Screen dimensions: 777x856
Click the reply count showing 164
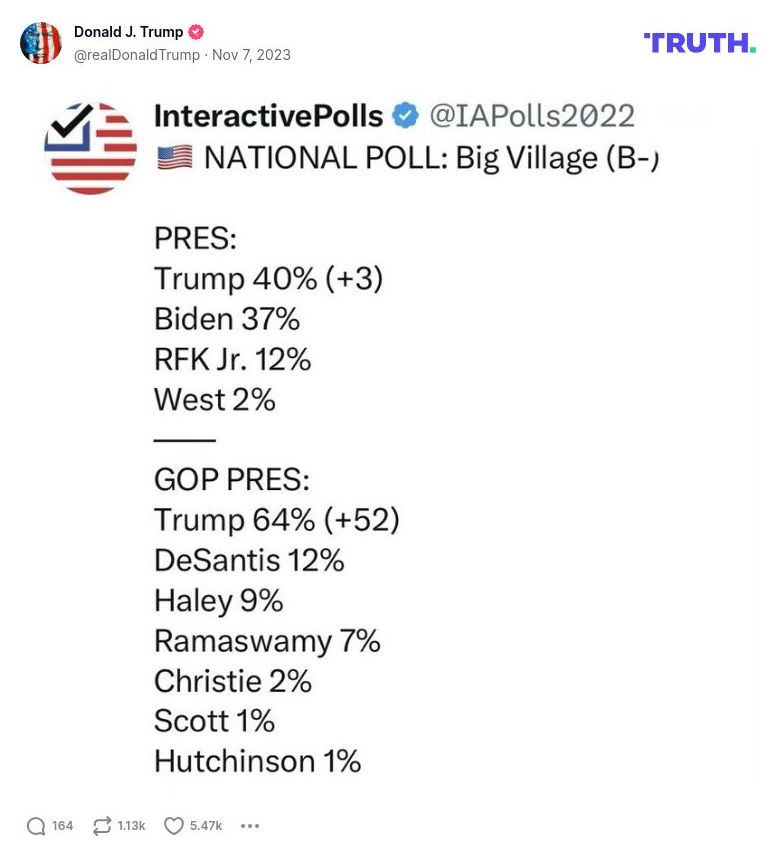click(62, 826)
